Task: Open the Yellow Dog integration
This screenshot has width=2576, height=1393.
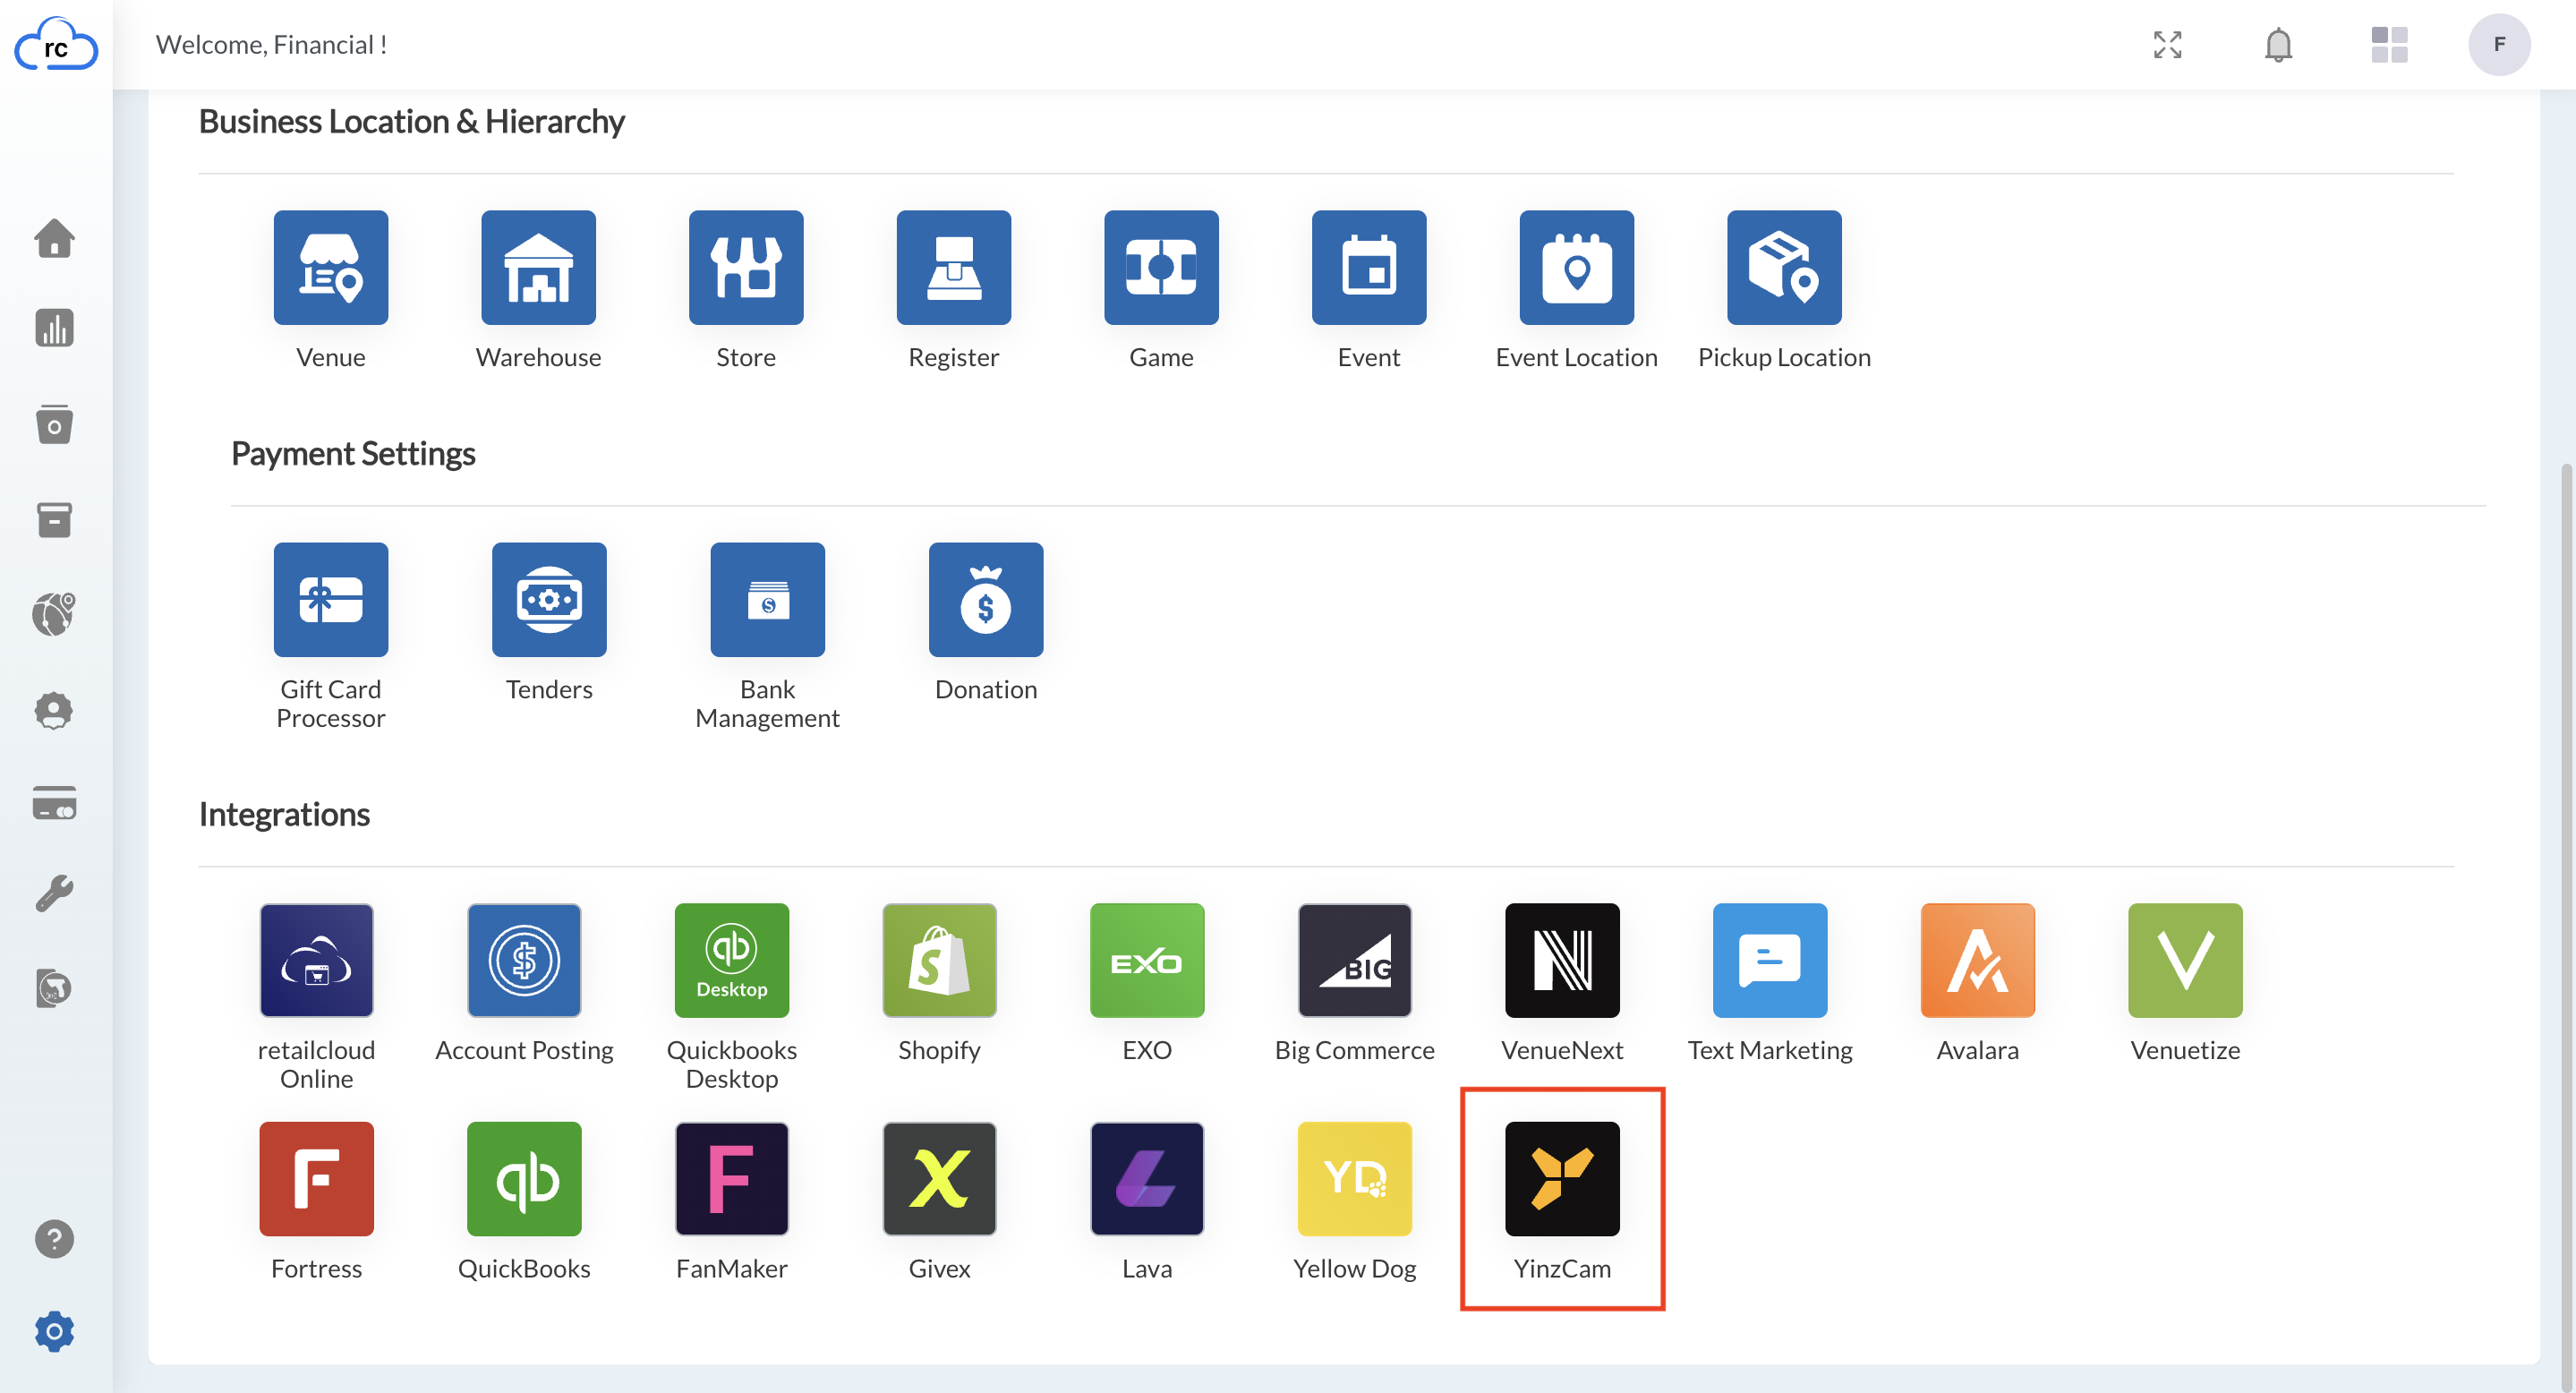Action: [x=1355, y=1179]
